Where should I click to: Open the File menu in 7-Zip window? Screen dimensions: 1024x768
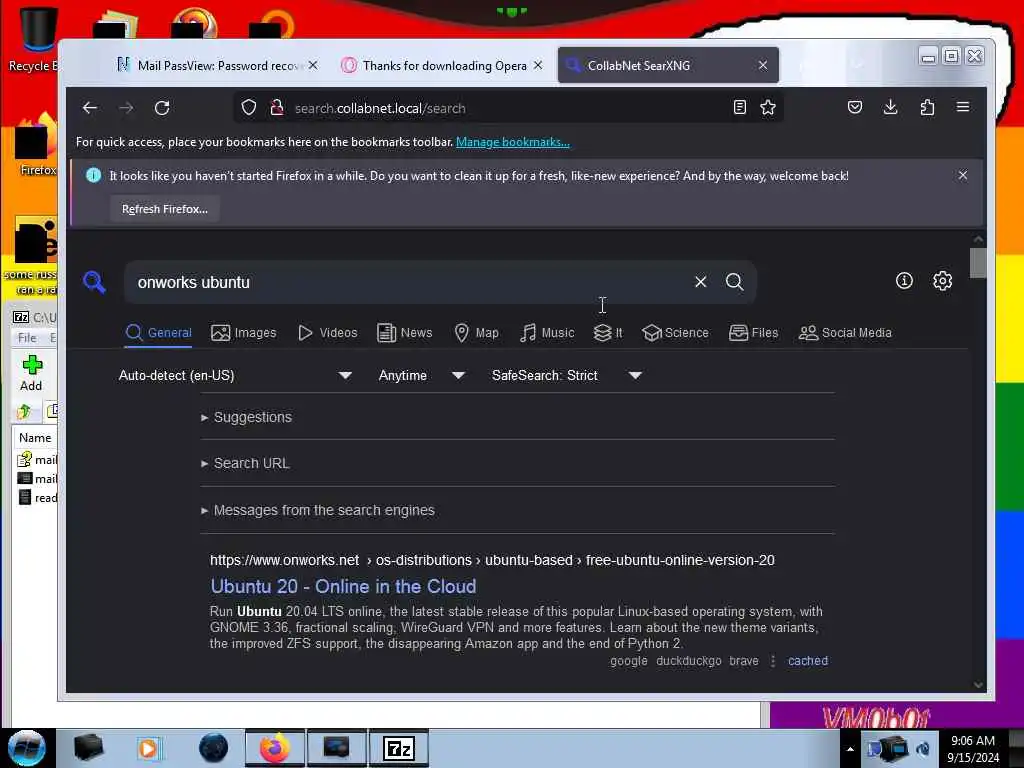[x=27, y=338]
